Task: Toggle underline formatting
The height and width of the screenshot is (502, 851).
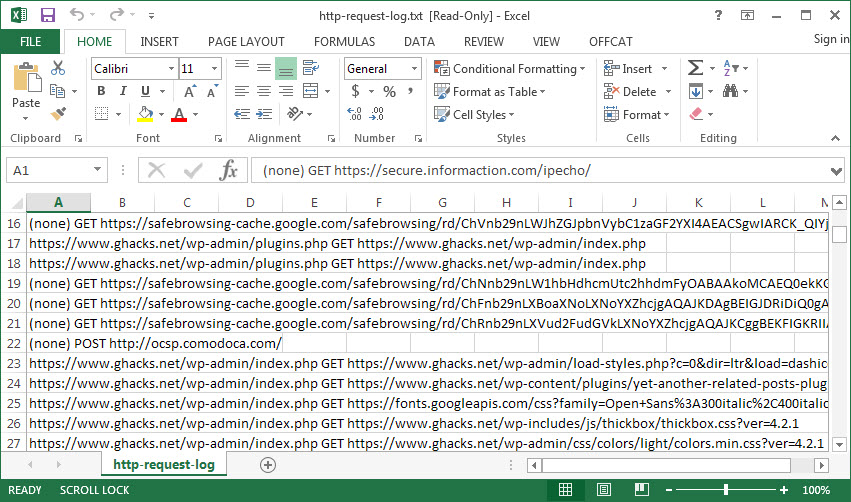Action: pos(145,91)
